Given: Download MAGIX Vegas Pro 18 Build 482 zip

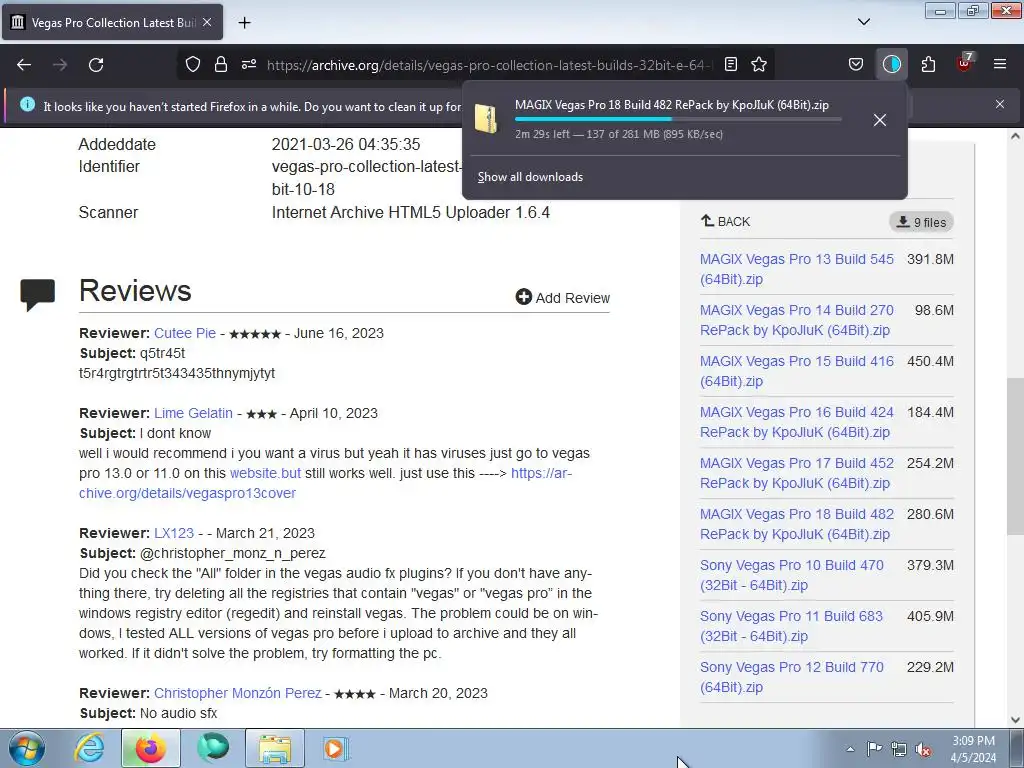Looking at the screenshot, I should [797, 524].
